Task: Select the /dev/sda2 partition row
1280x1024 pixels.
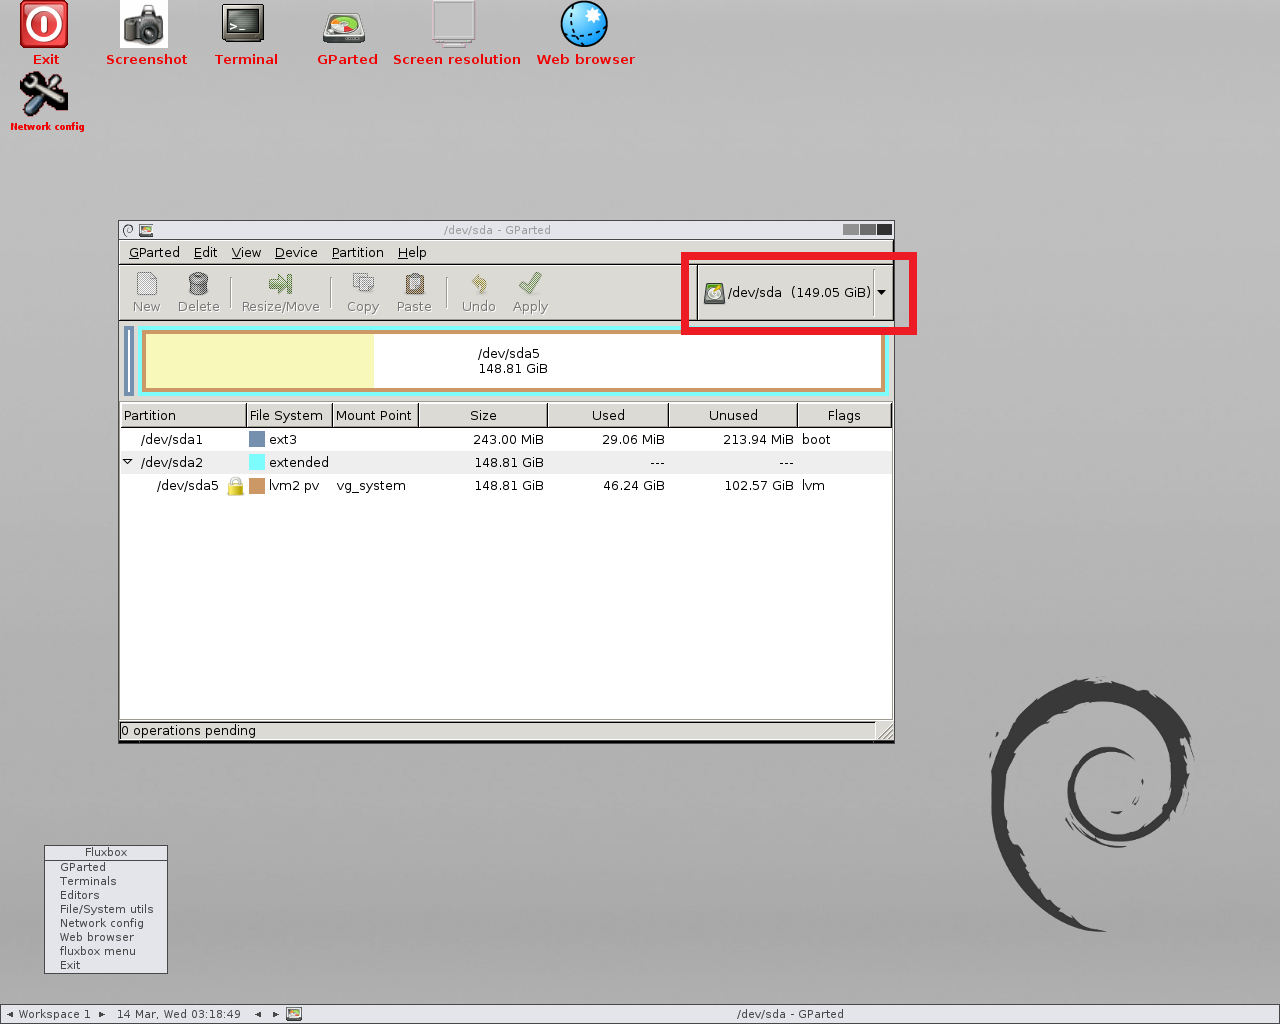Action: coord(506,462)
